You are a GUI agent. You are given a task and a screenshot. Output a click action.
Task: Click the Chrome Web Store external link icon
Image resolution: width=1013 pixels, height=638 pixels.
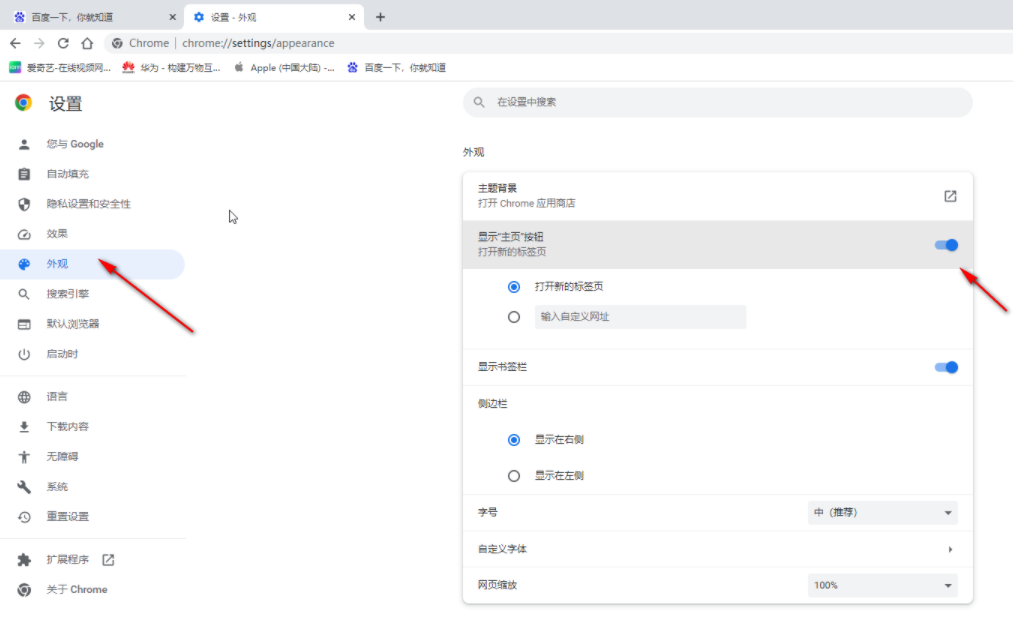coord(948,196)
